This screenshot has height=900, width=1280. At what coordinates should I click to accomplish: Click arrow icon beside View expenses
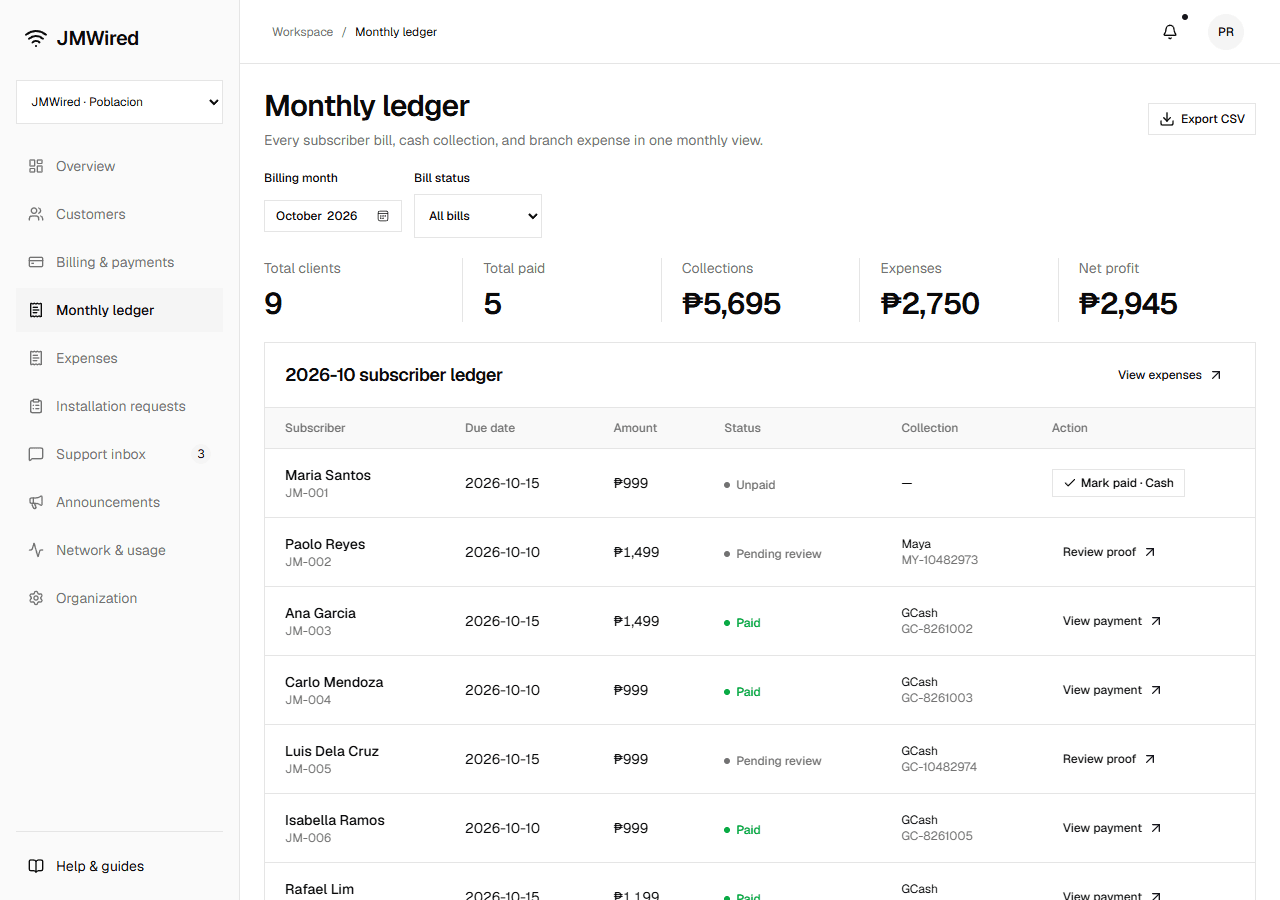pos(1216,375)
